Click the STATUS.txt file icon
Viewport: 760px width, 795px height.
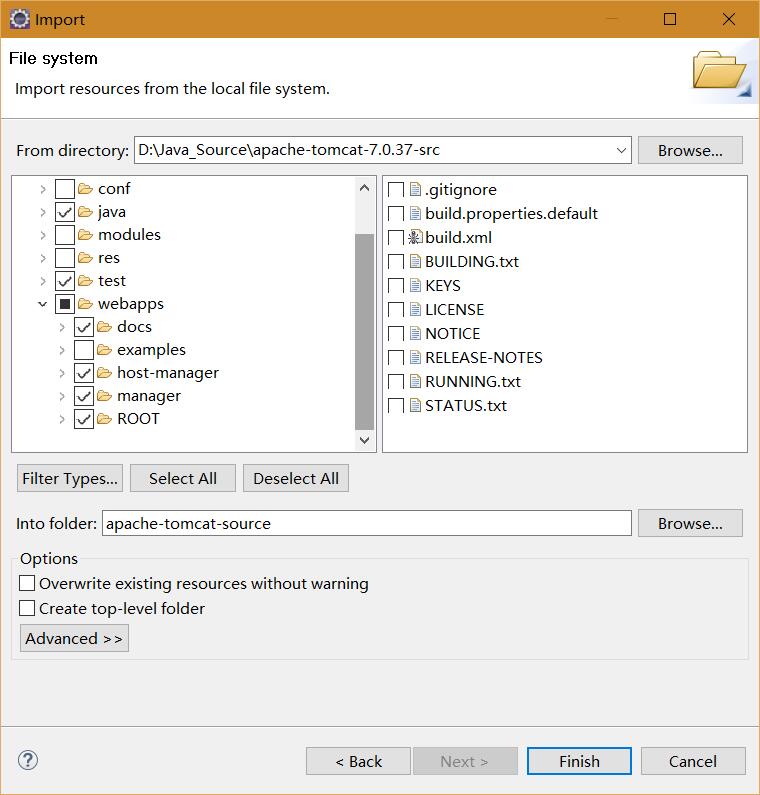pos(415,405)
